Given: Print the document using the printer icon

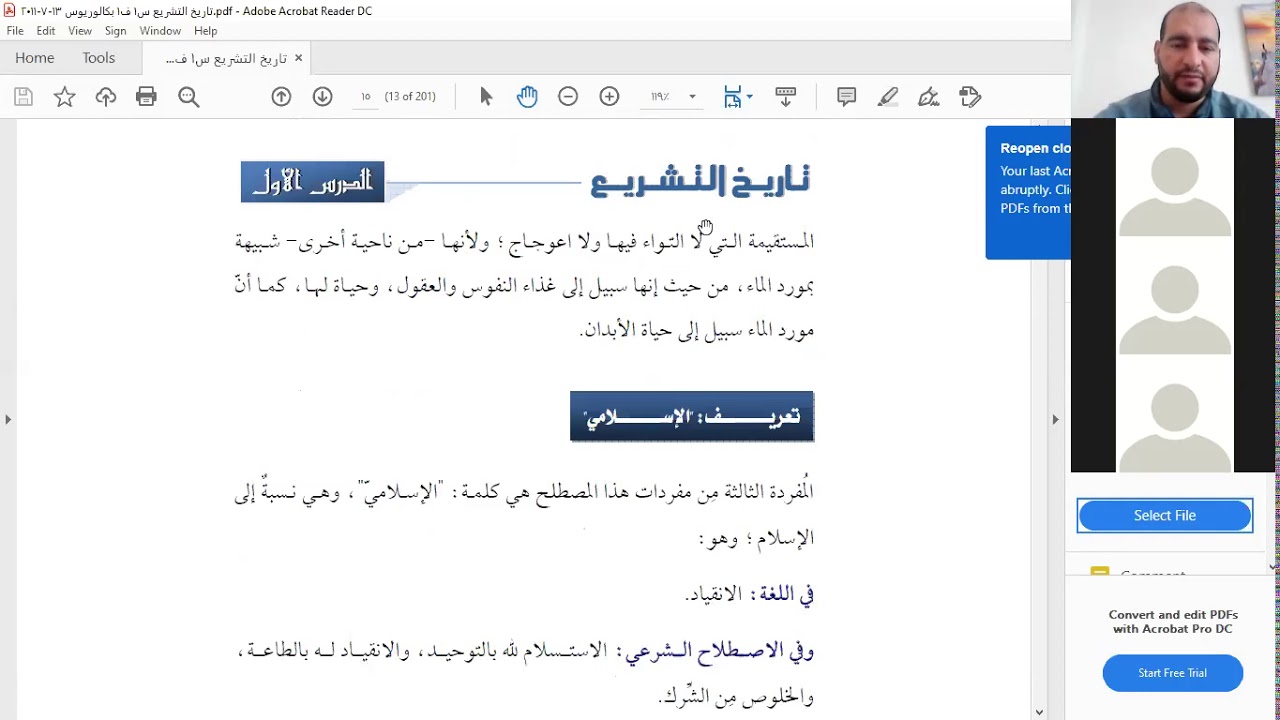Looking at the screenshot, I should (x=146, y=97).
